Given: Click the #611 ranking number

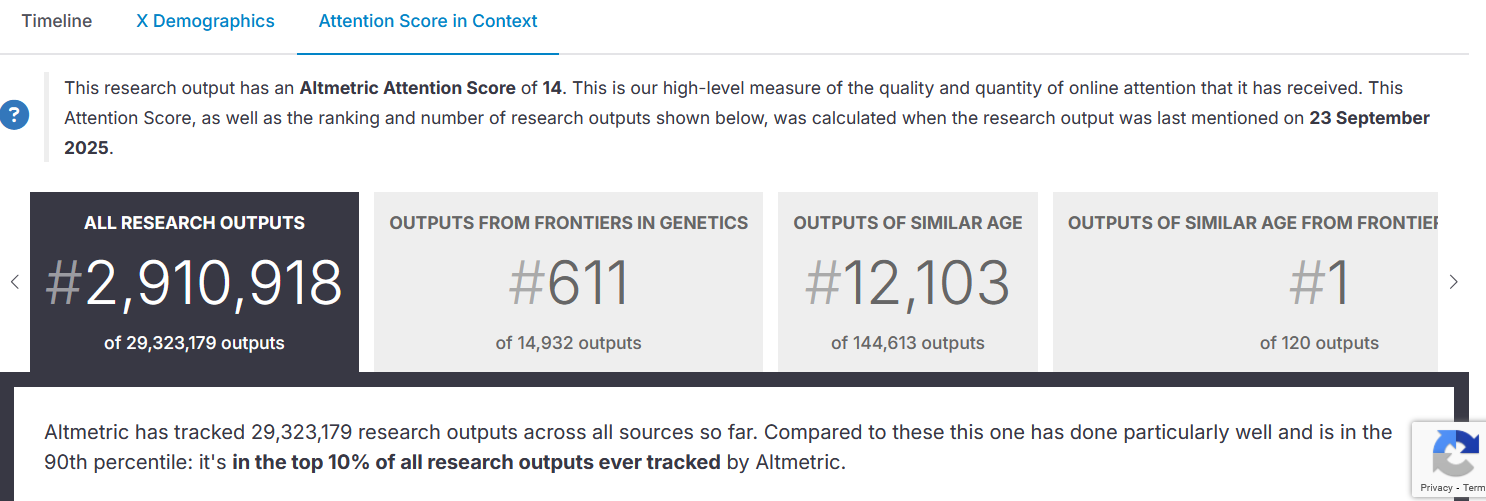Looking at the screenshot, I should [568, 283].
